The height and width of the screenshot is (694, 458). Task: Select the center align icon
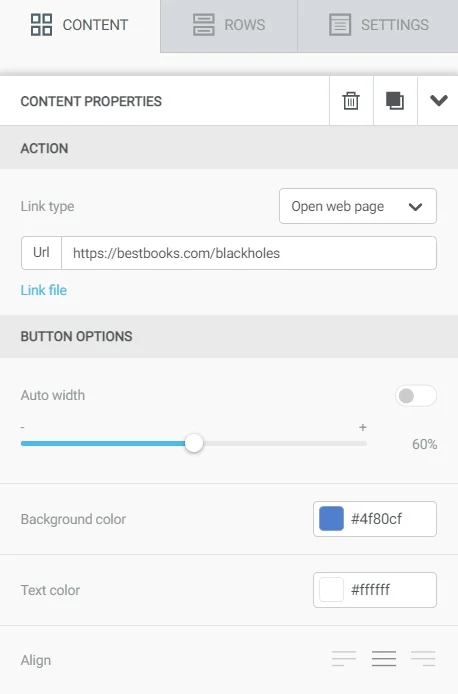point(384,659)
